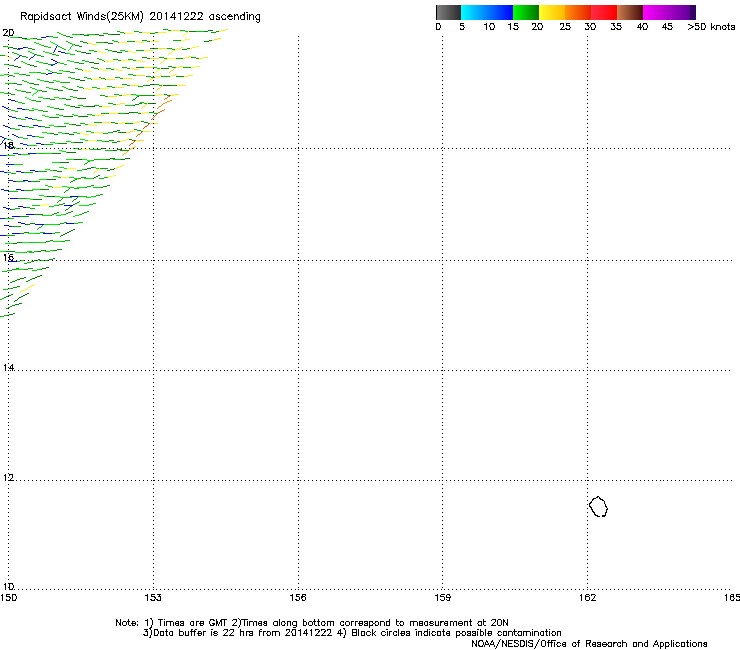Image resolution: width=740 pixels, height=650 pixels.
Task: Click the longitude label '162'
Action: point(587,598)
